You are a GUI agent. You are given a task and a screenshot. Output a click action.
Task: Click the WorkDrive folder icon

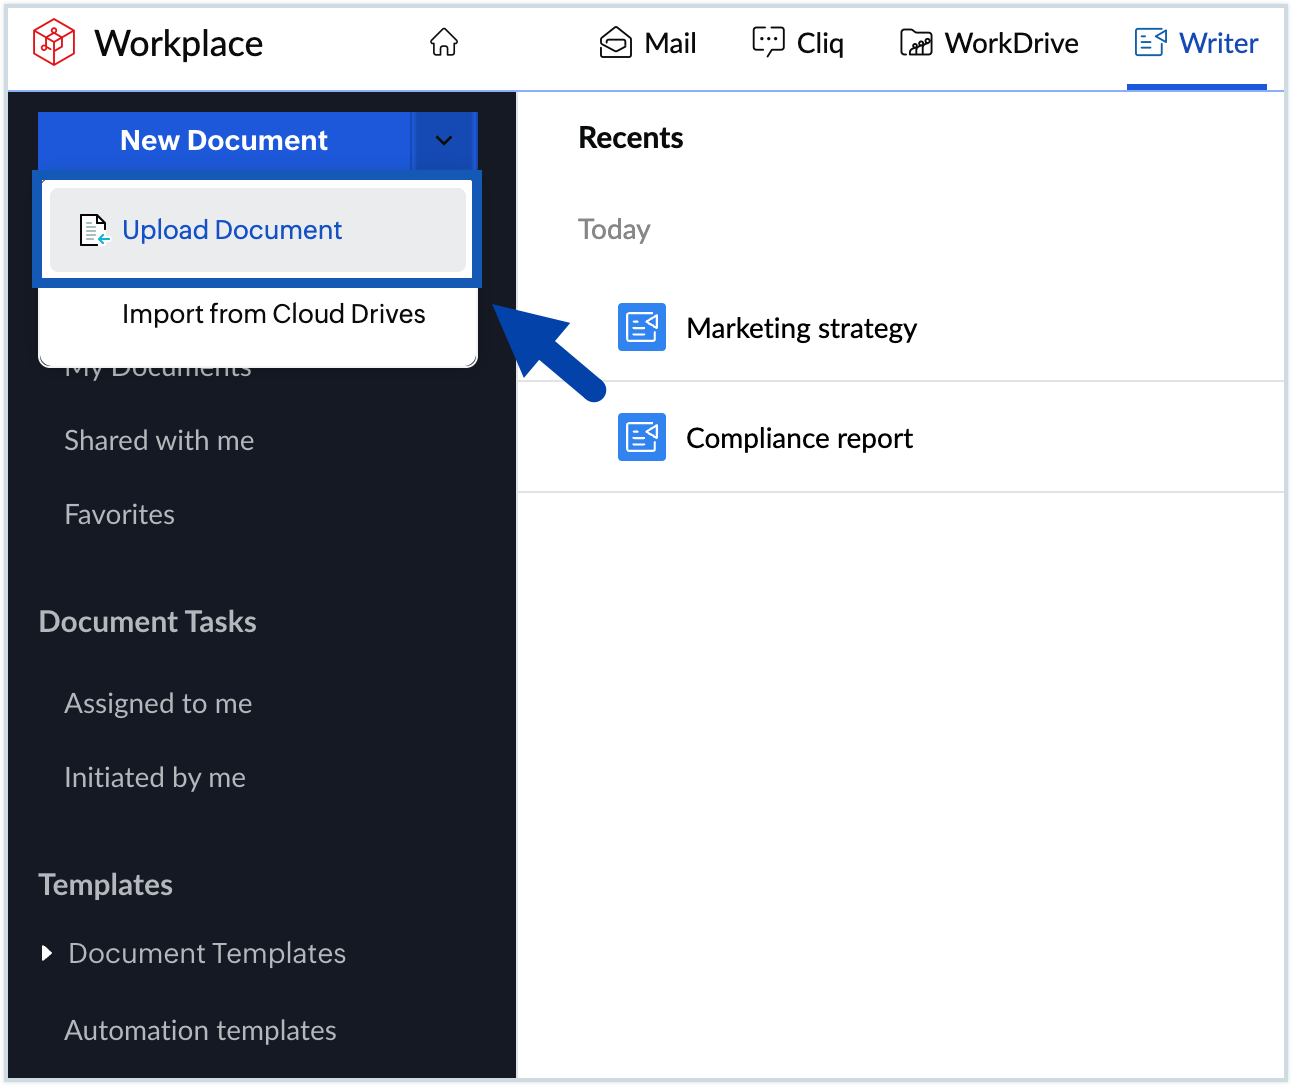click(915, 42)
